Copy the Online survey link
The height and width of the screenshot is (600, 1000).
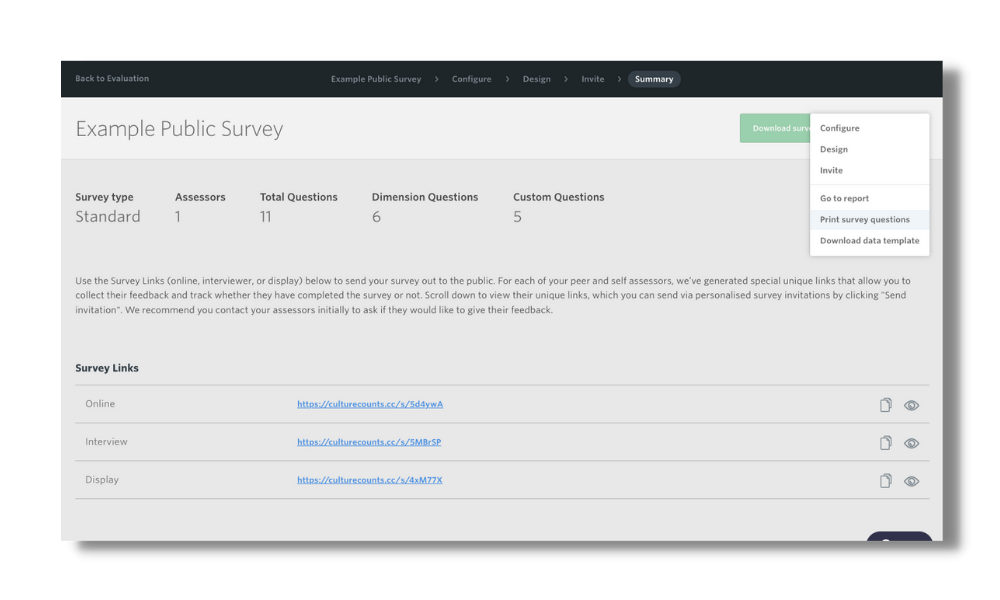(x=885, y=405)
